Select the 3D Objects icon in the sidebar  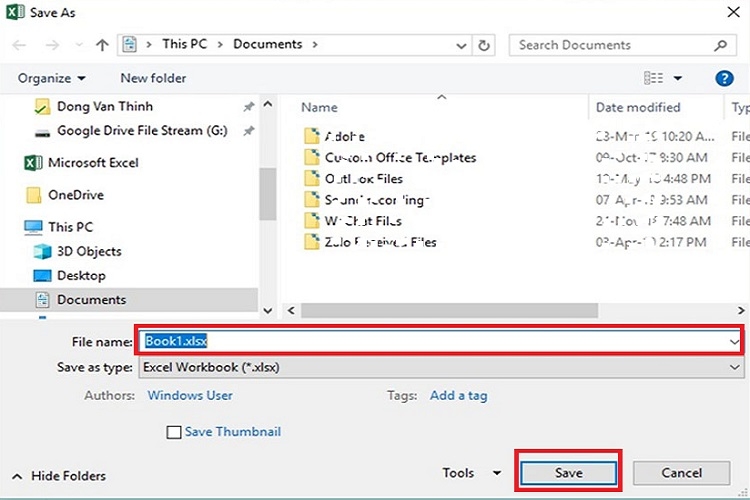click(x=42, y=252)
